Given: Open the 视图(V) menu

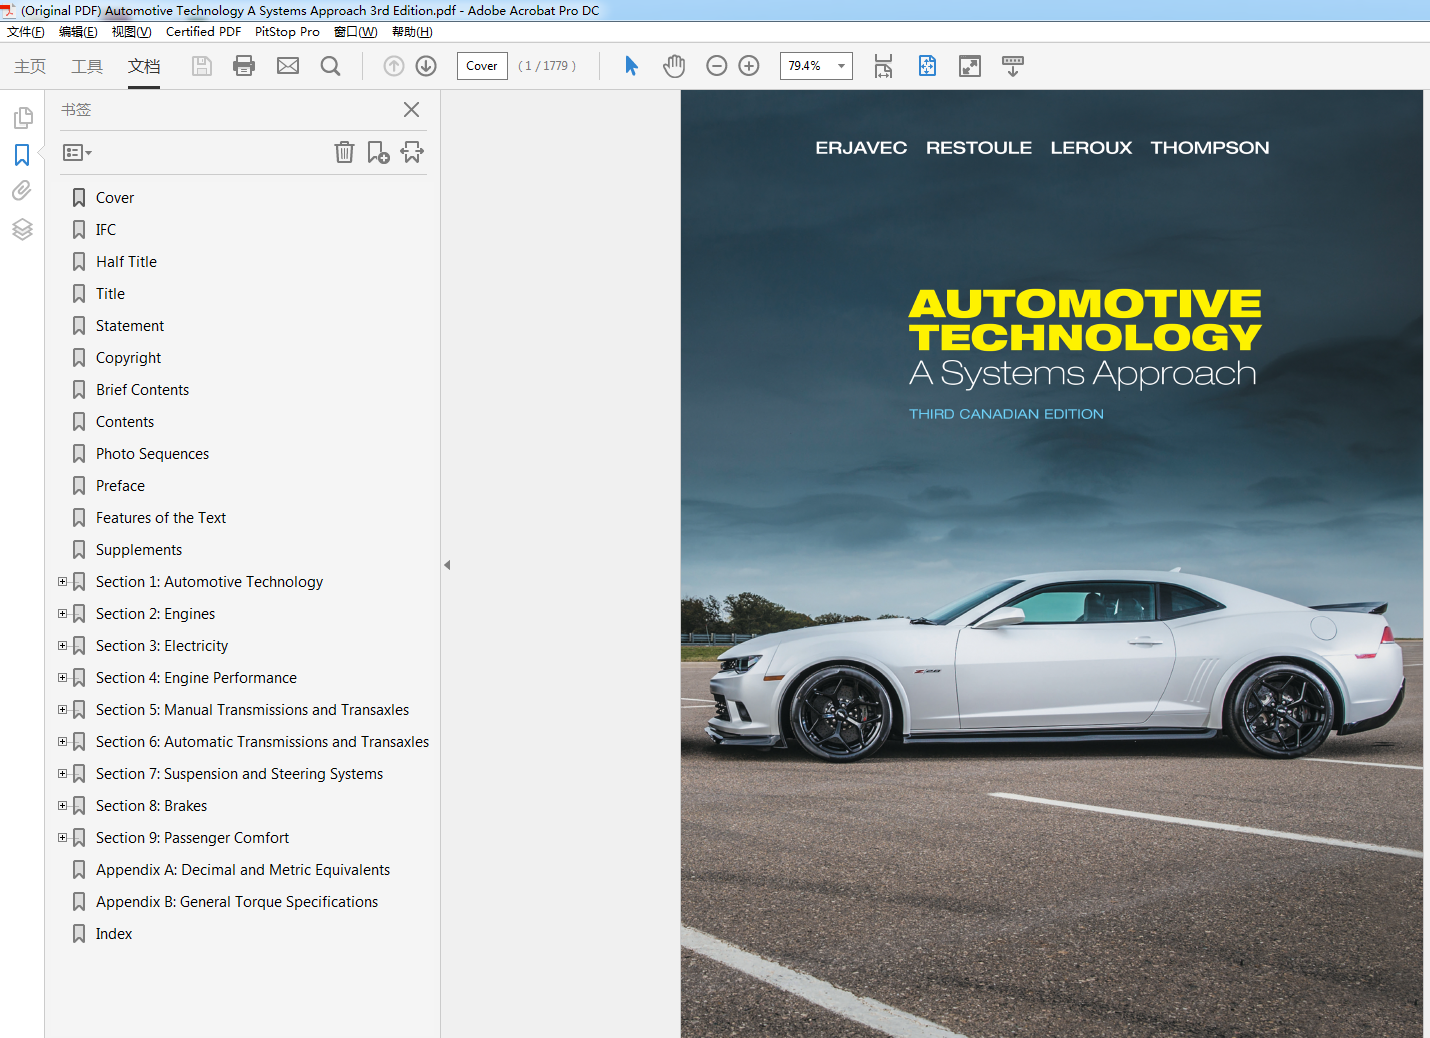Looking at the screenshot, I should point(131,32).
